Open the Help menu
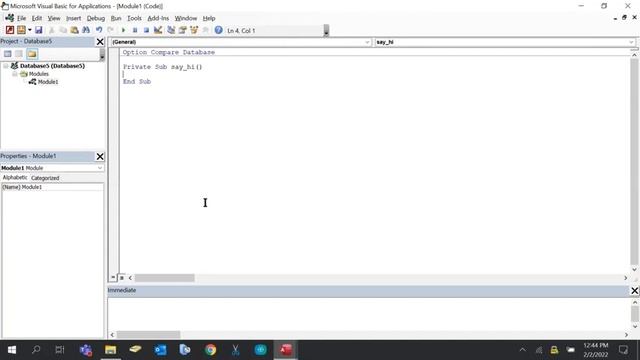The width and height of the screenshot is (640, 360). 209,18
